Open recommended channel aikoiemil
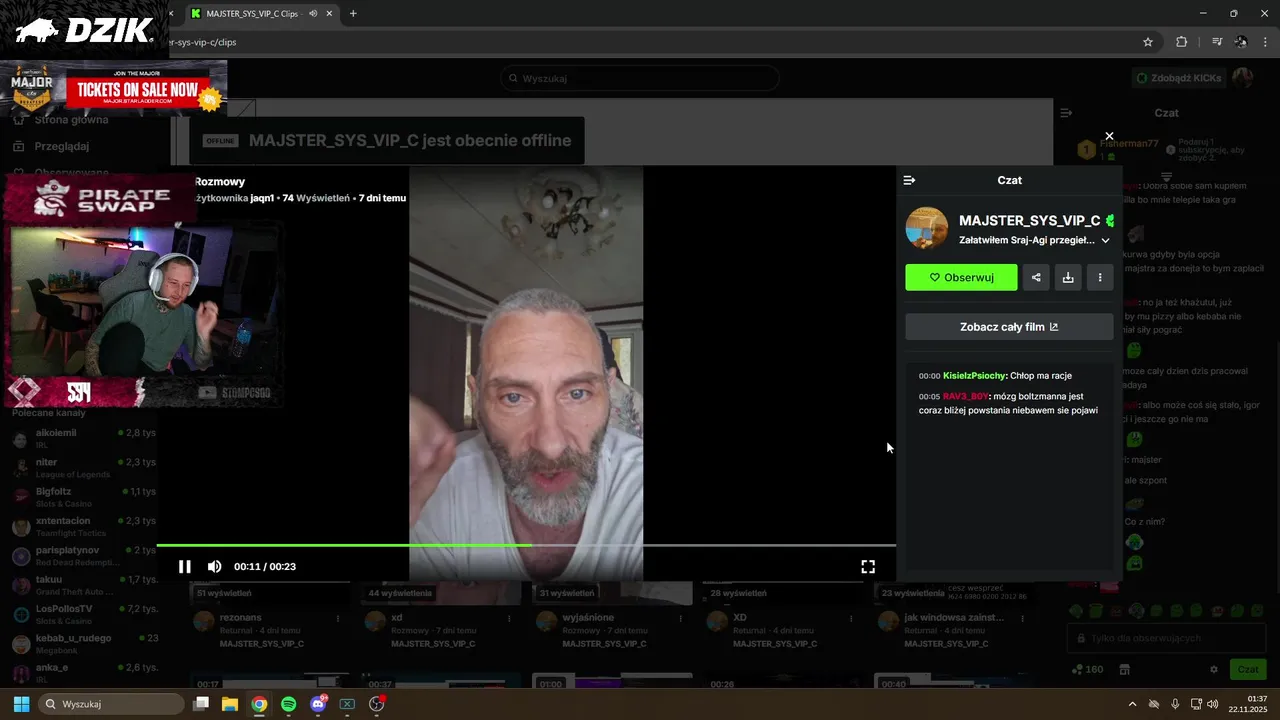The width and height of the screenshot is (1280, 720). tap(84, 438)
